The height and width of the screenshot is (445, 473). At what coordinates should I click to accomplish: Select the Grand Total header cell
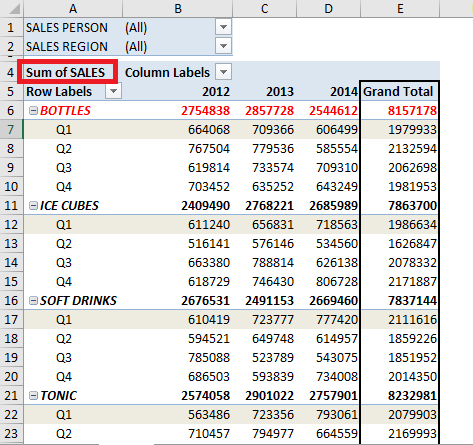point(399,91)
